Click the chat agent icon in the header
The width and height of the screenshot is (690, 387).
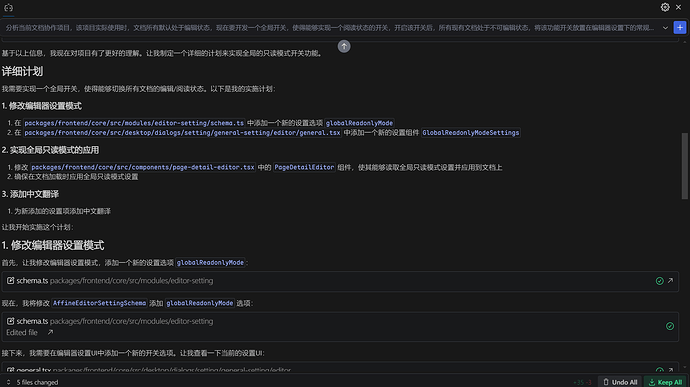8,7
